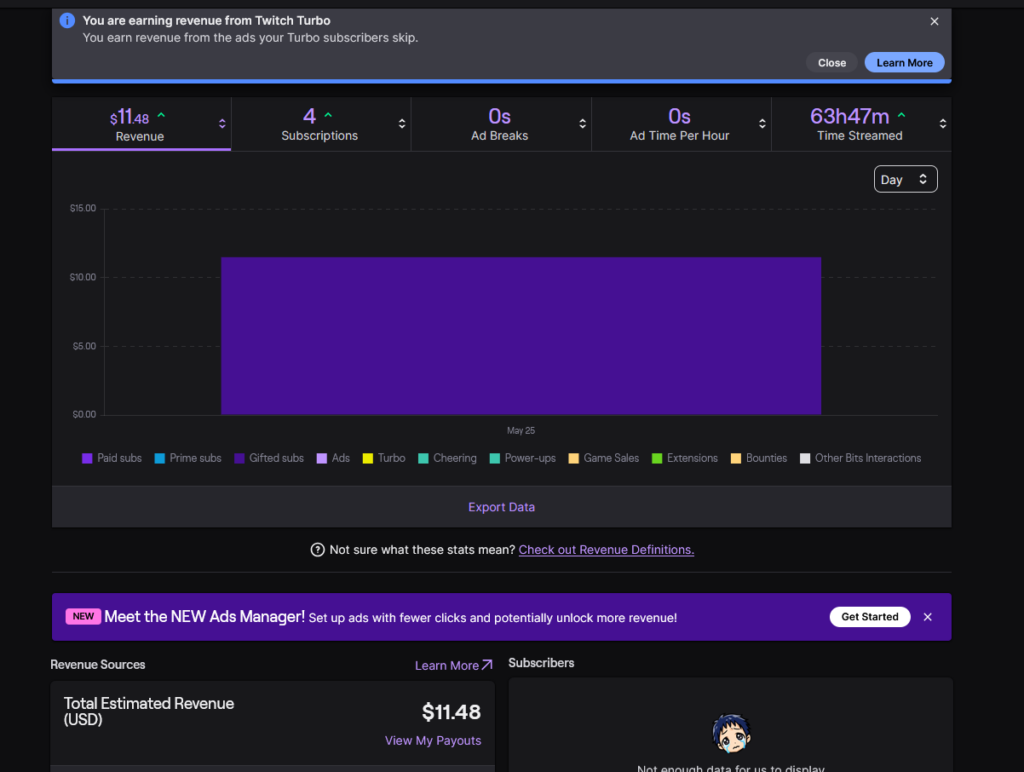Screen dimensions: 1024x772
Task: Click the $15.00 y-axis label
Action: tap(83, 208)
